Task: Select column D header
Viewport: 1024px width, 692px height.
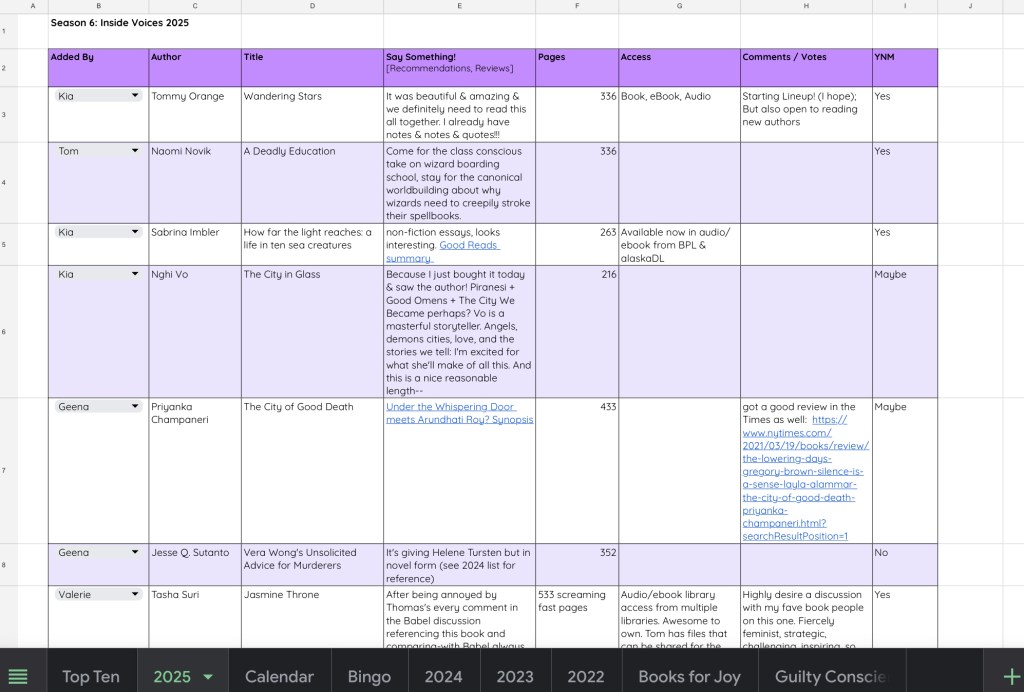Action: 312,6
